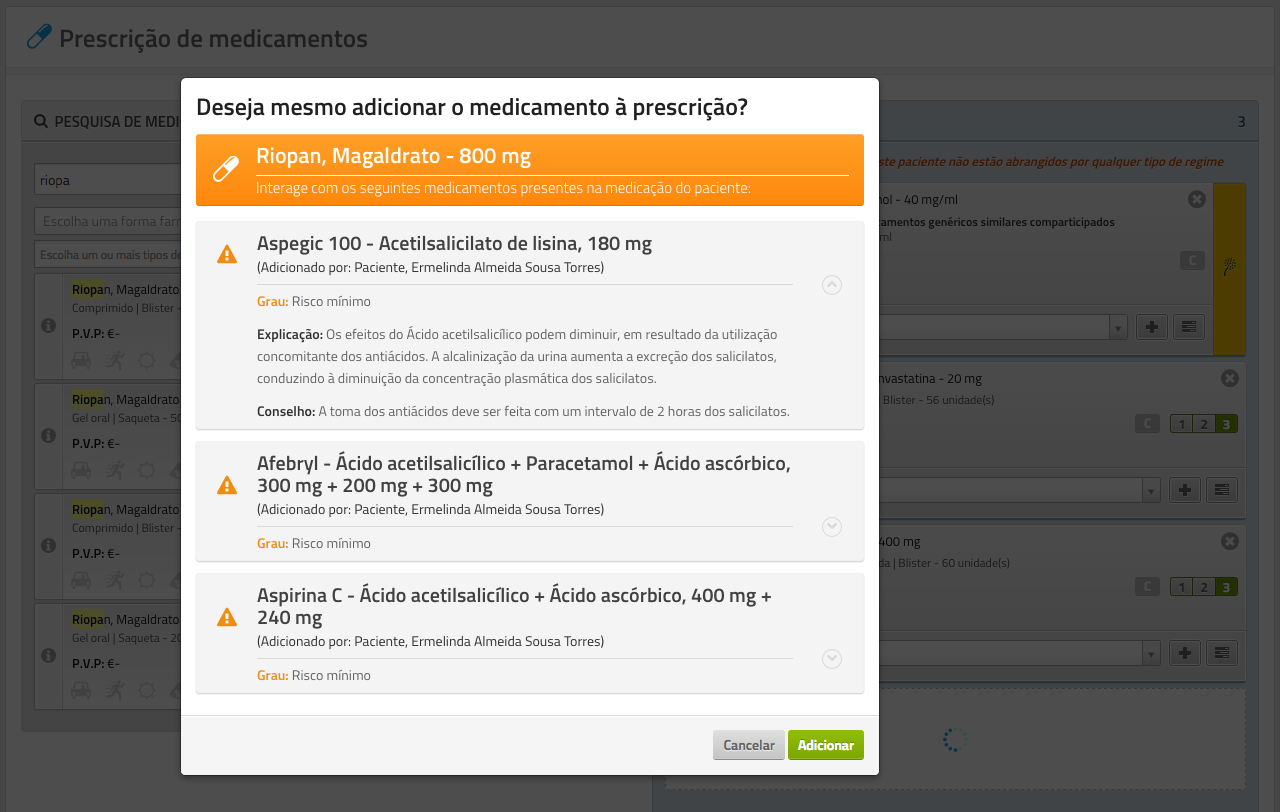Viewport: 1280px width, 812px height.
Task: Open the 'Escolha um ou mais tipos' selector
Action: (x=107, y=253)
